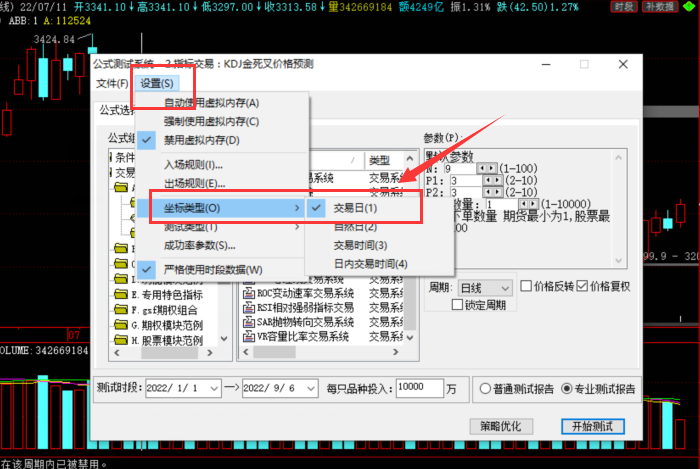Click down arrow of formula list scrollbar
The height and width of the screenshot is (469, 700).
[410, 337]
